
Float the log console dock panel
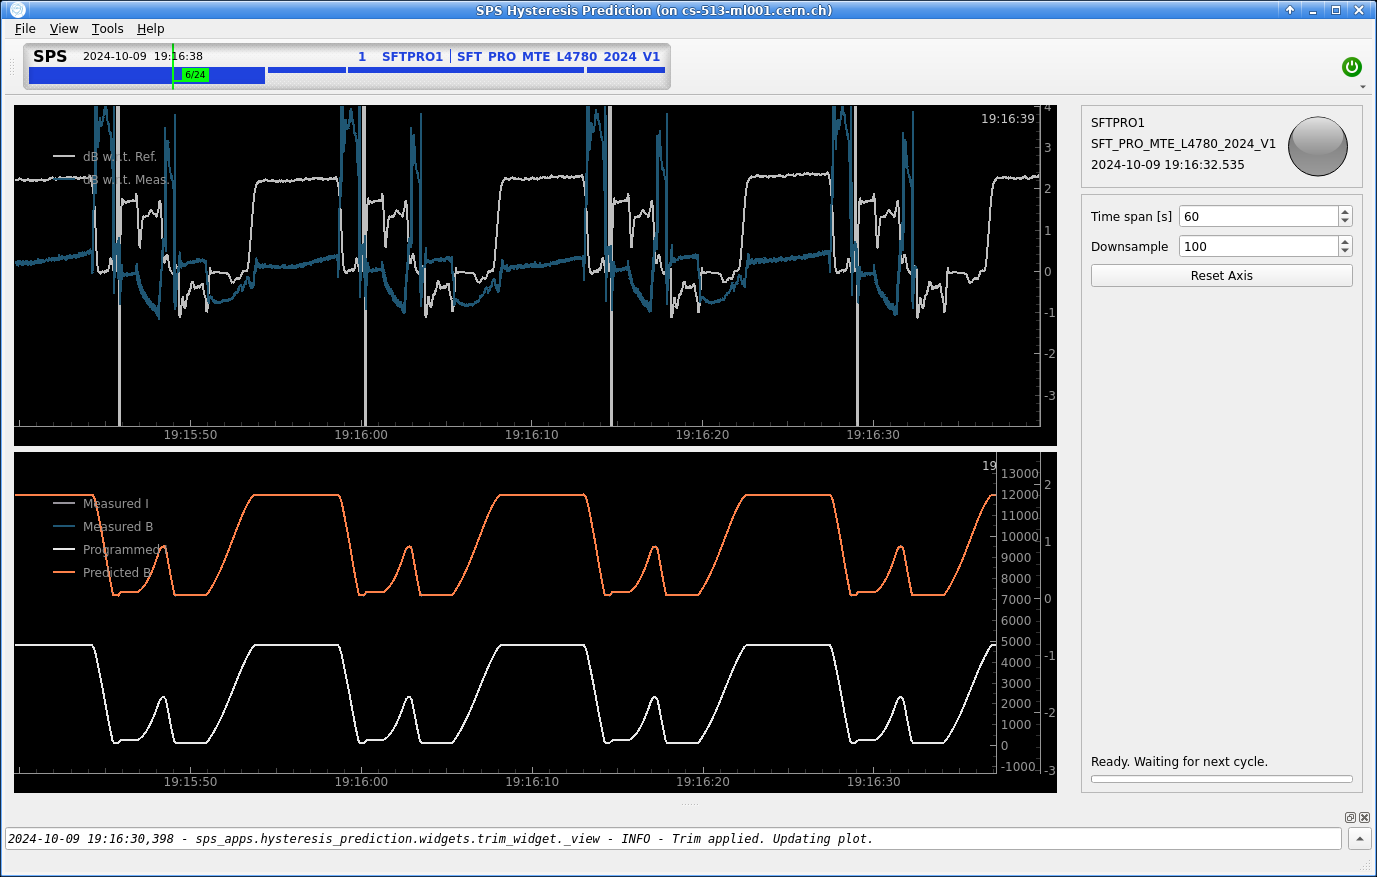[x=1350, y=818]
